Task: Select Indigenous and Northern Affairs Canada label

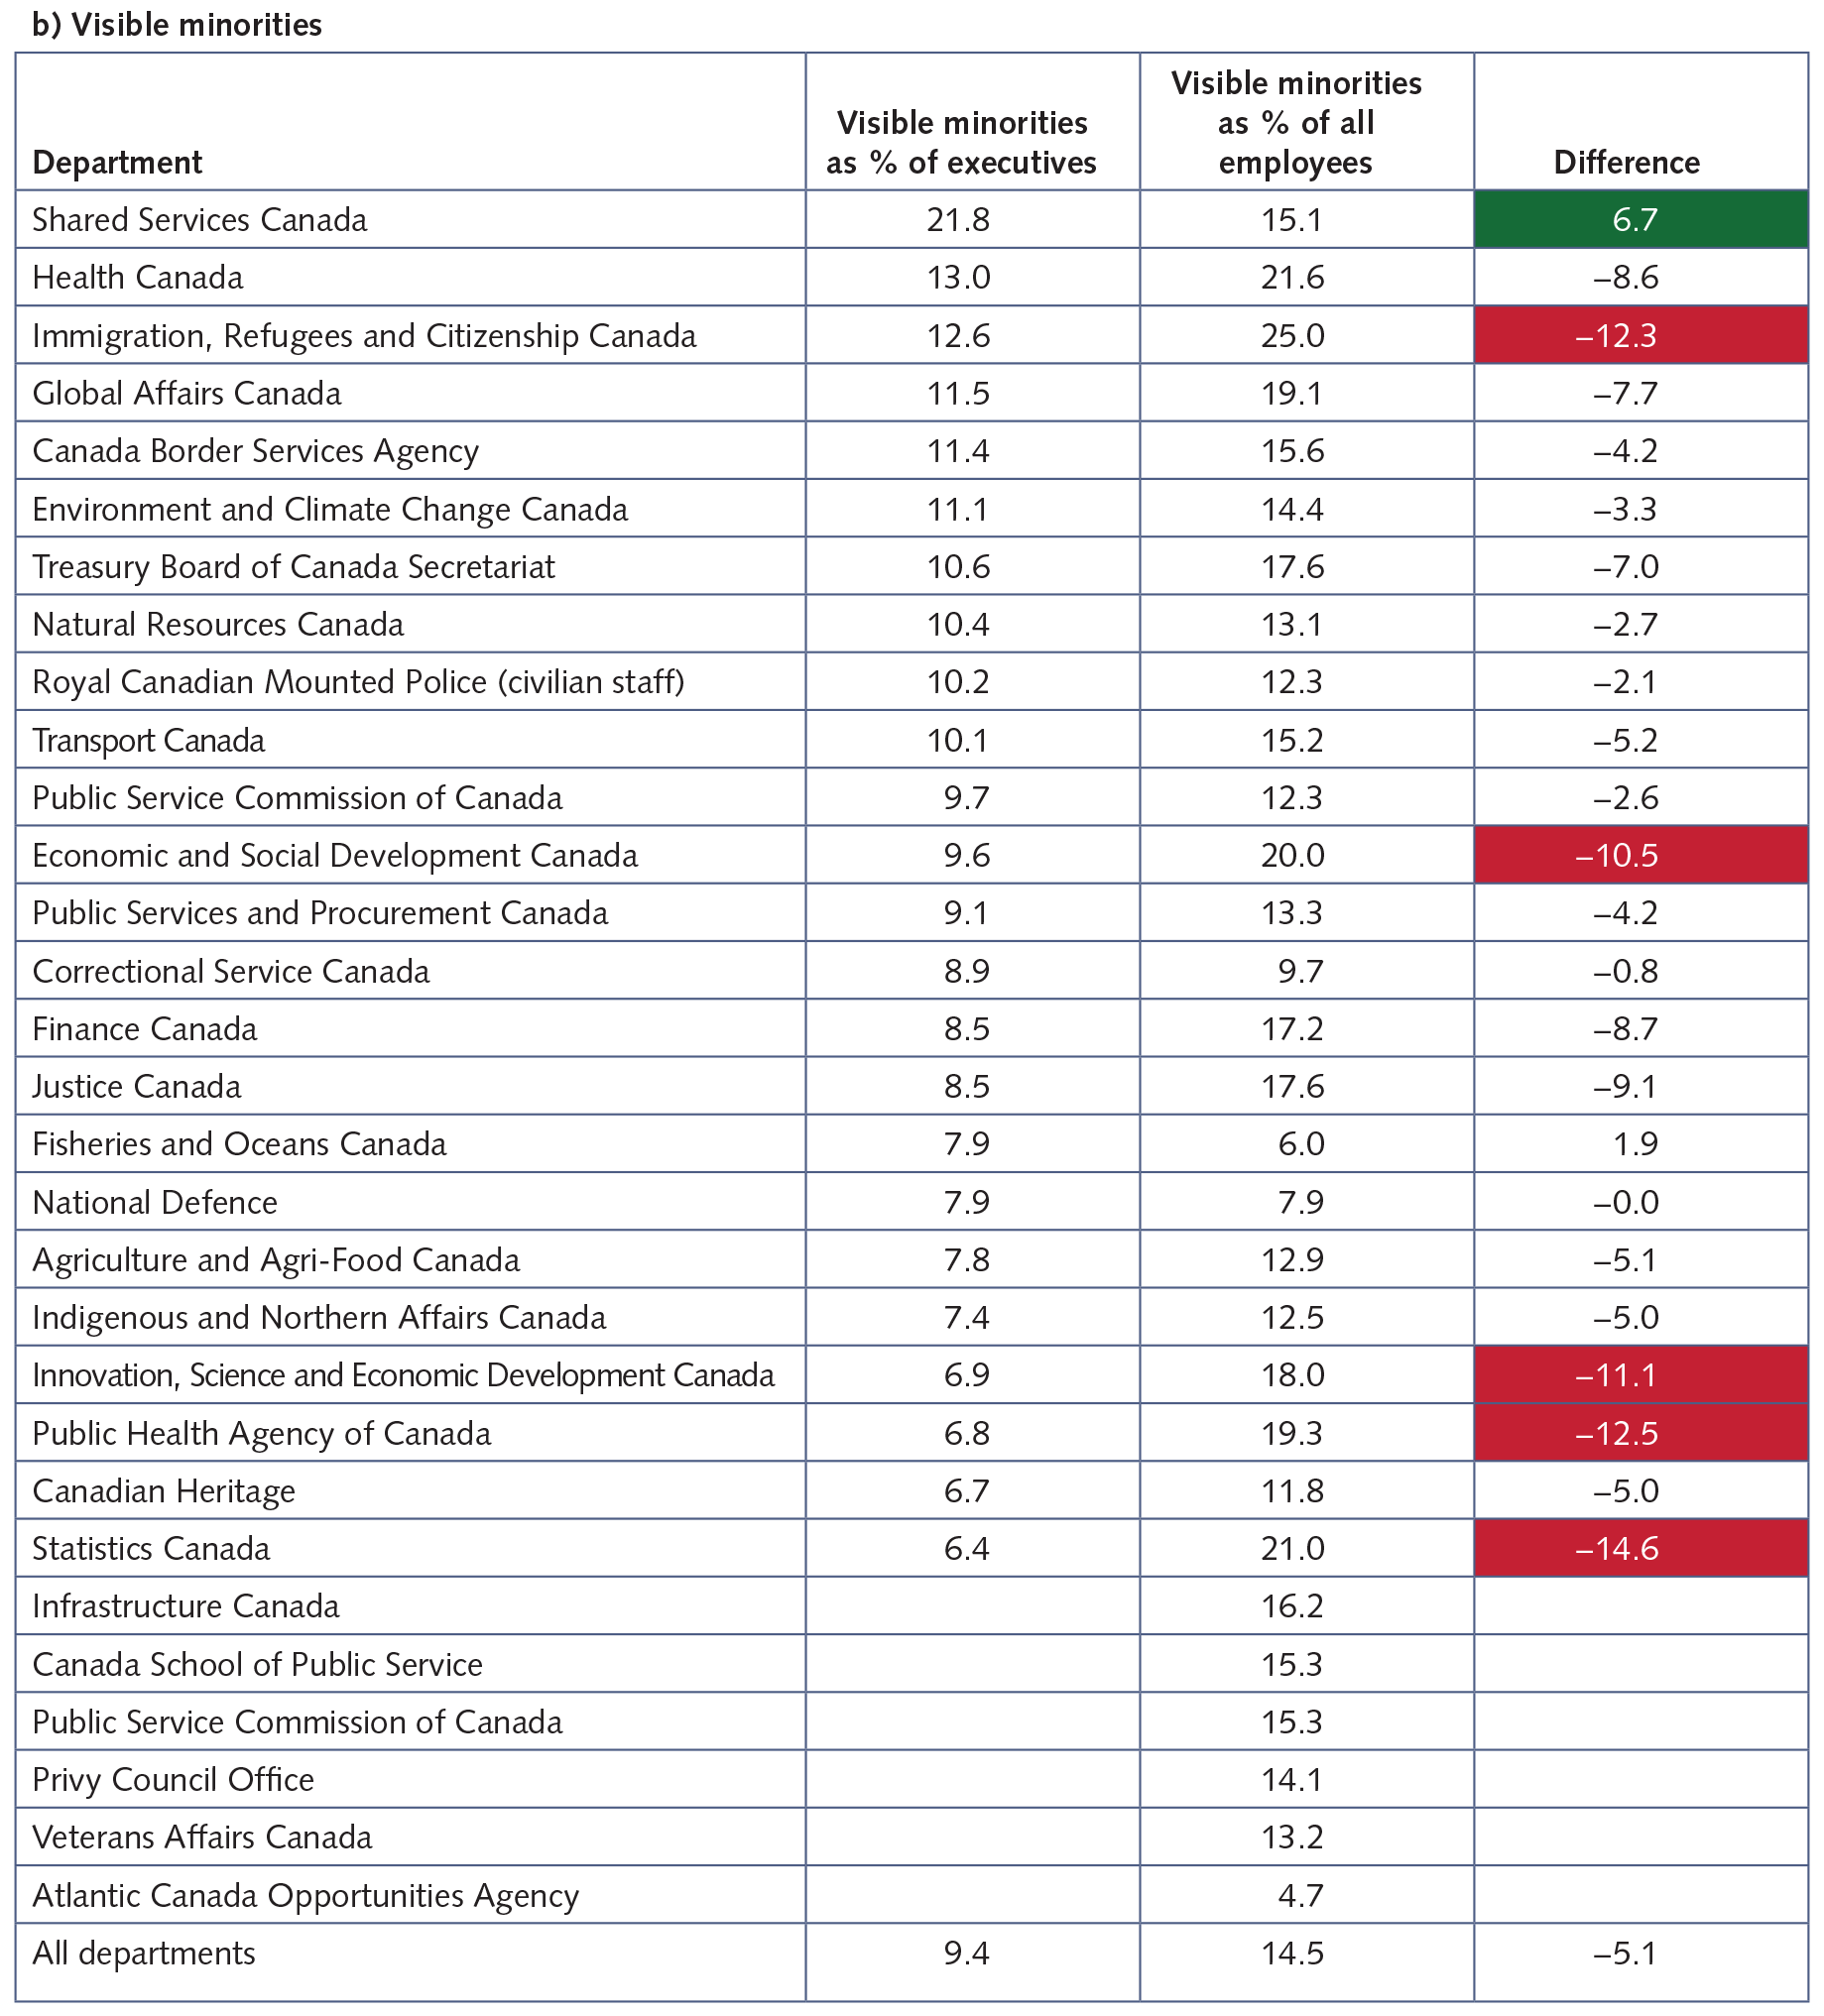Action: (x=319, y=1317)
